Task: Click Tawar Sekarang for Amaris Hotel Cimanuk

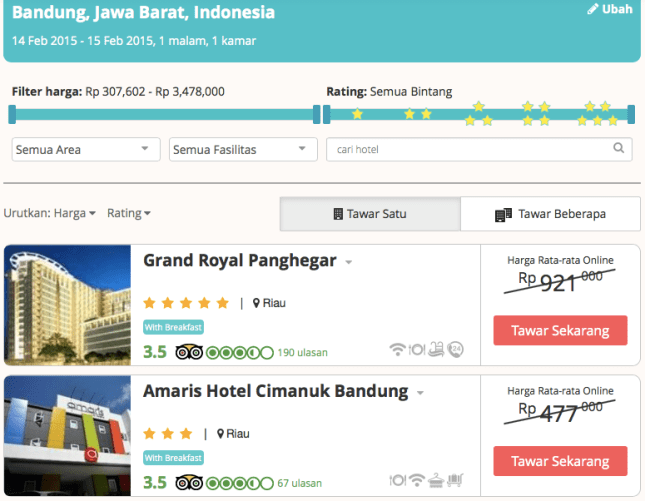Action: 560,461
